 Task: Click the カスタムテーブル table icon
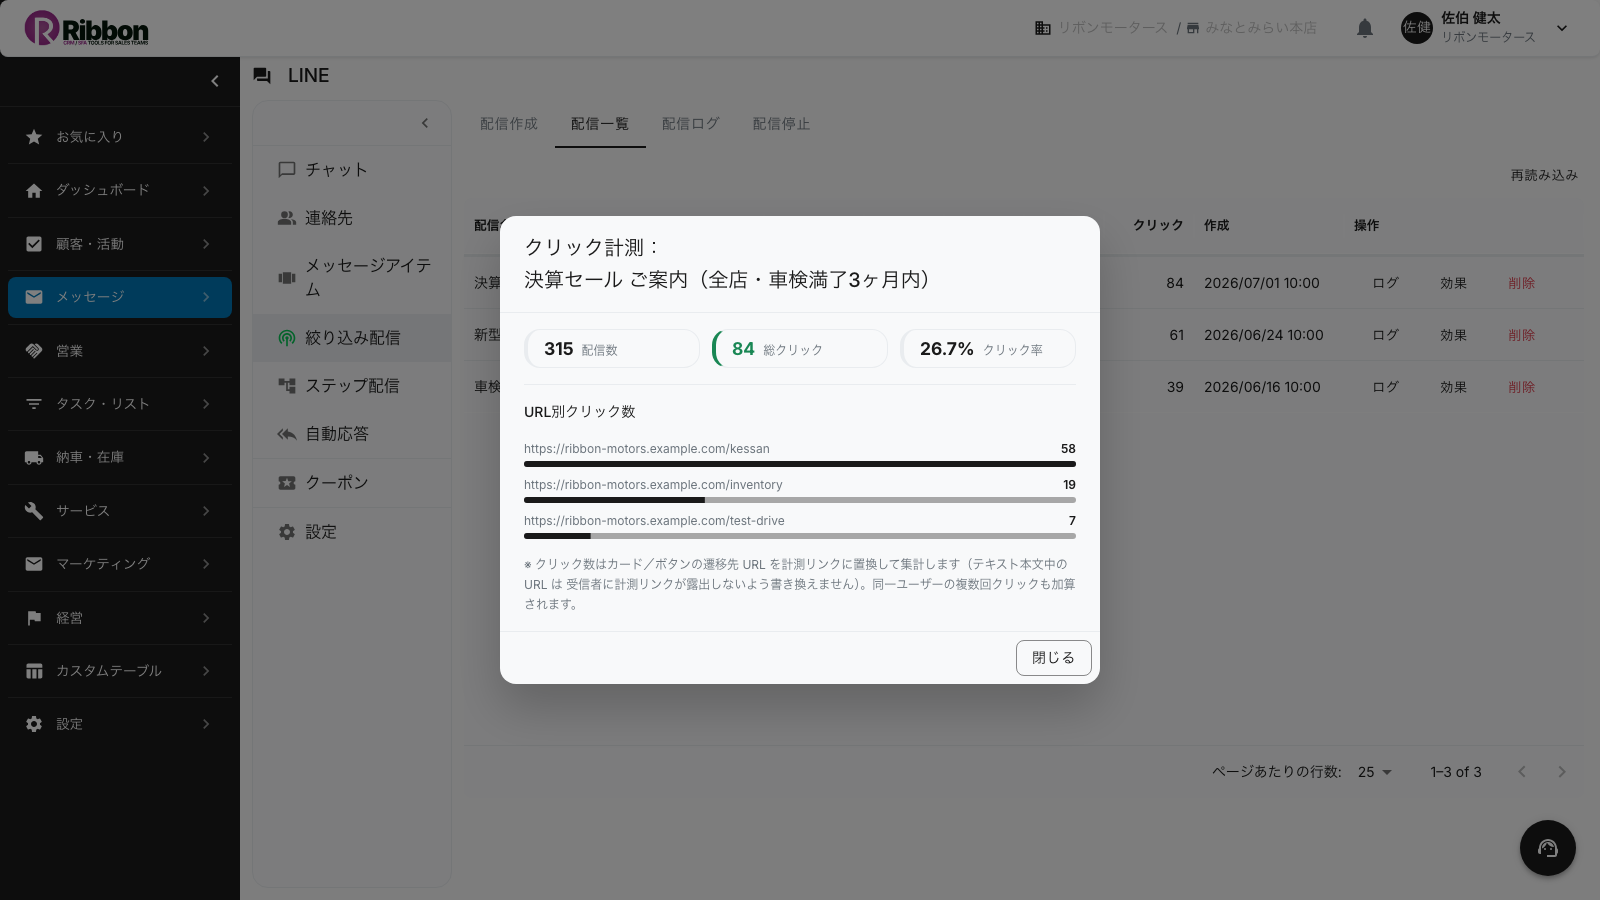click(34, 671)
